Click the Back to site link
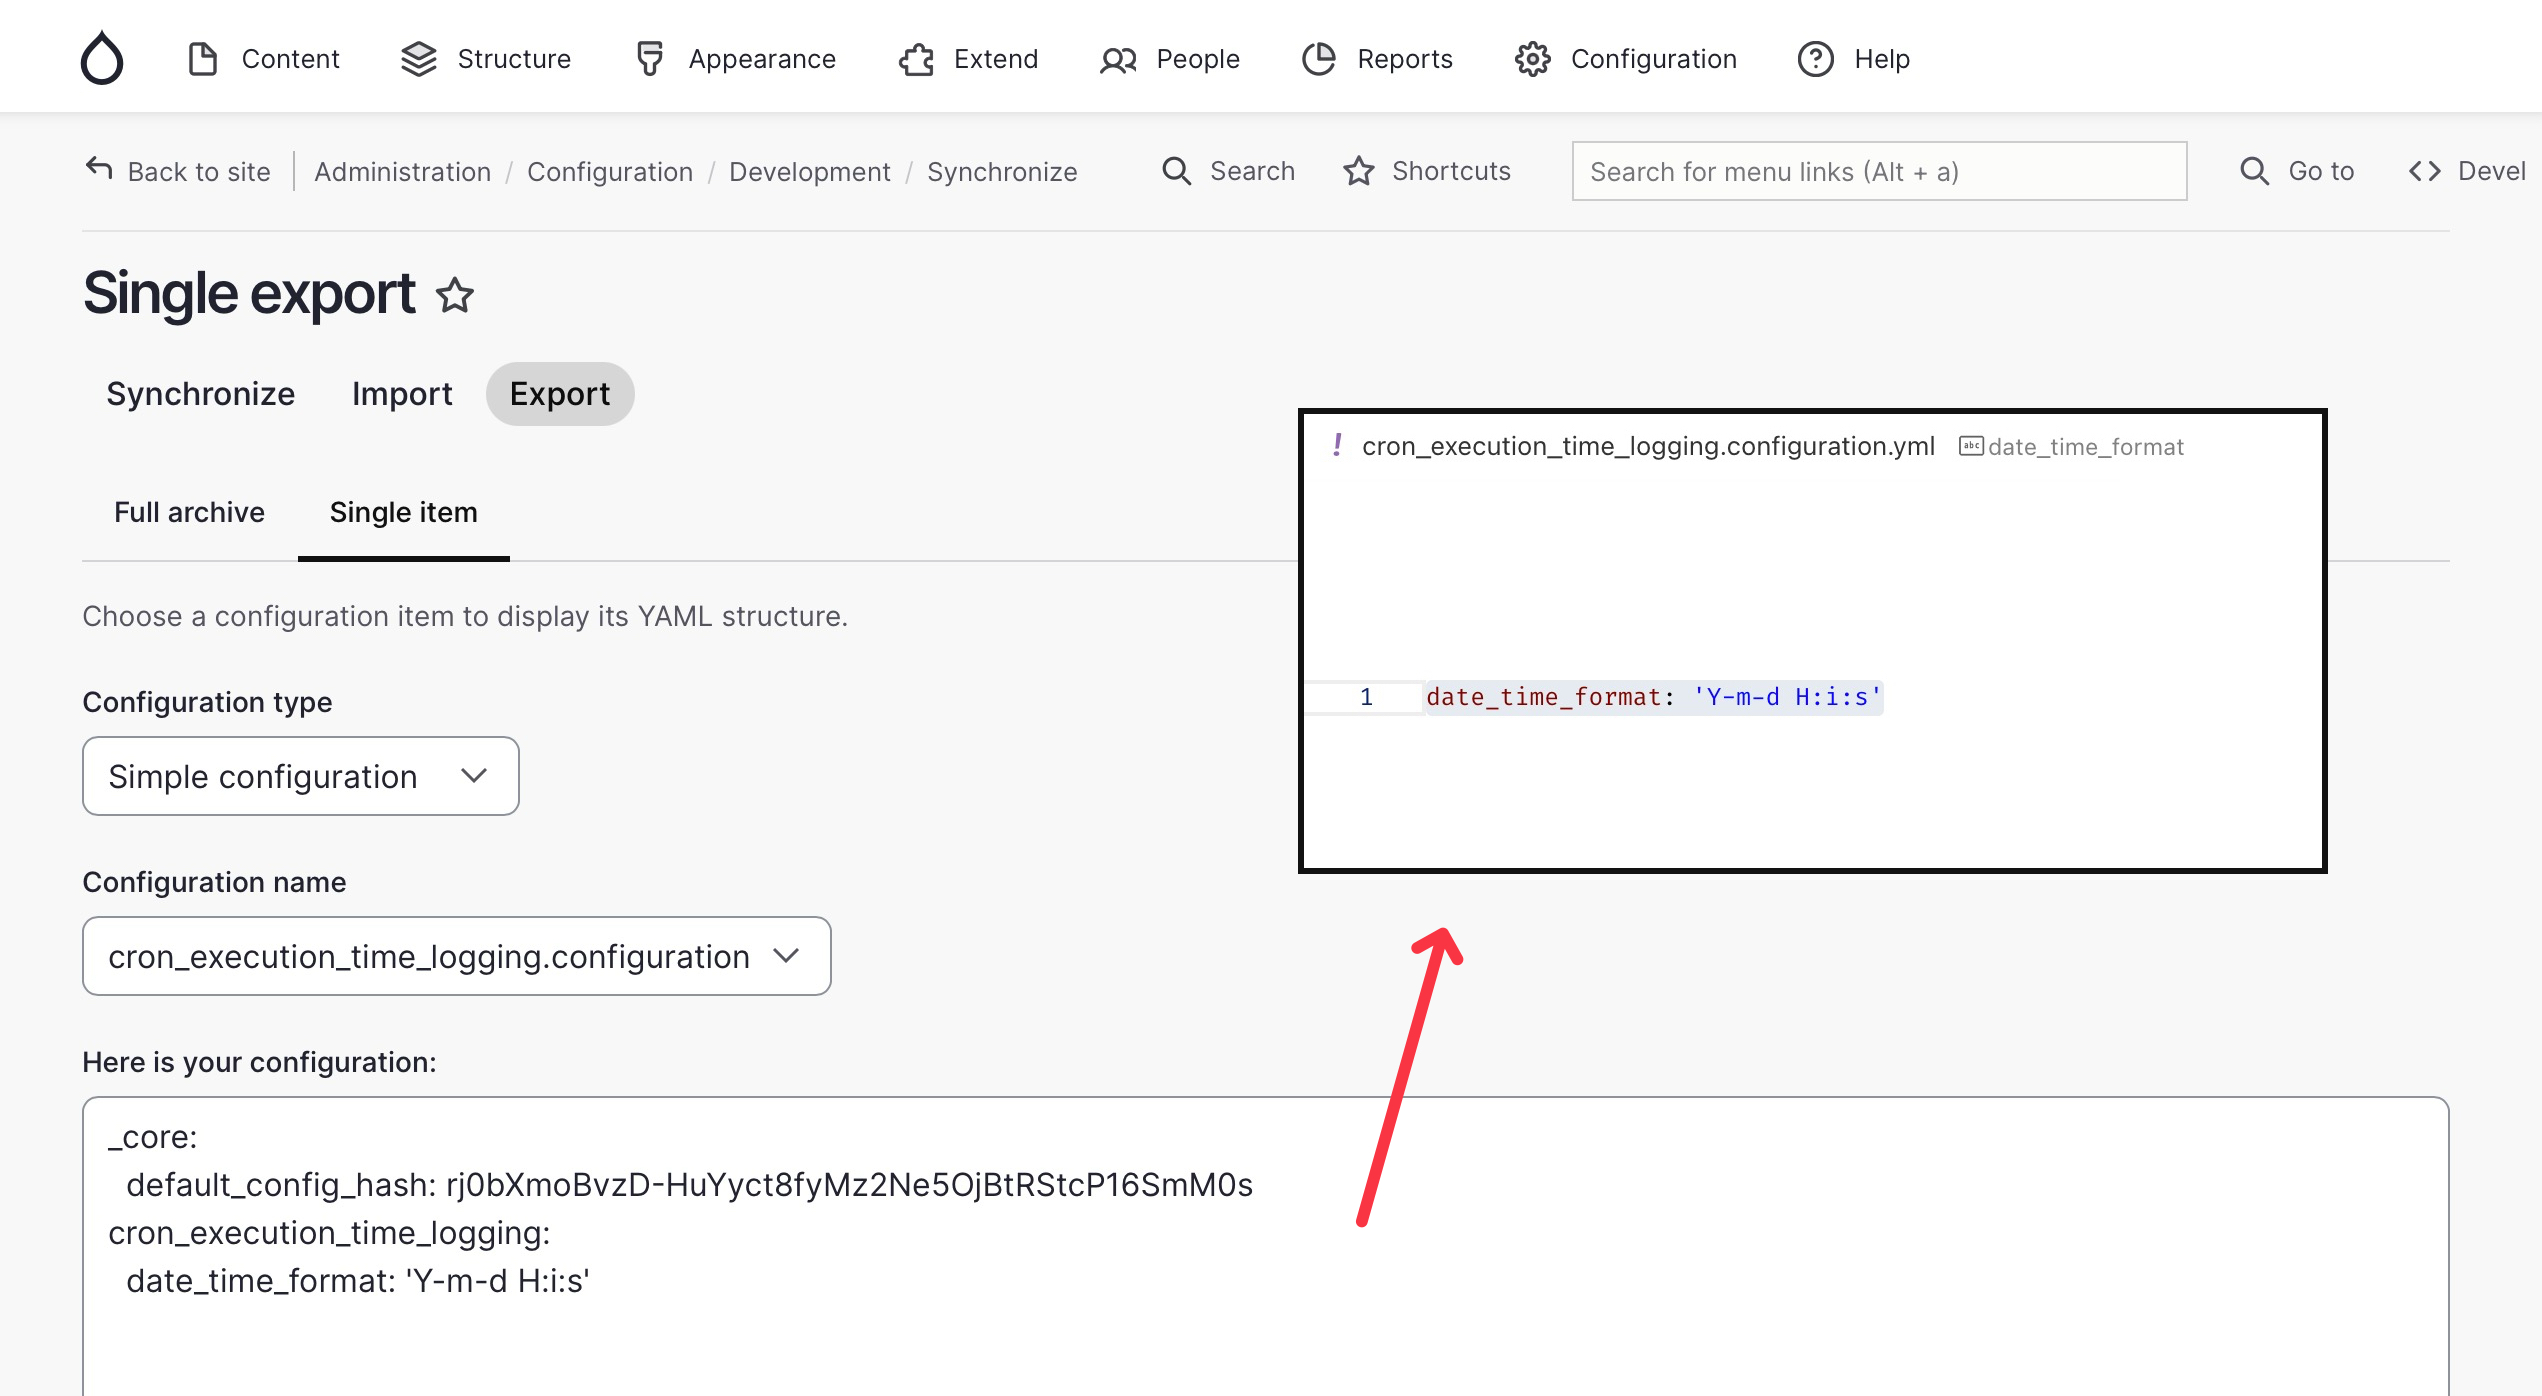Viewport: 2542px width, 1396px height. click(178, 171)
